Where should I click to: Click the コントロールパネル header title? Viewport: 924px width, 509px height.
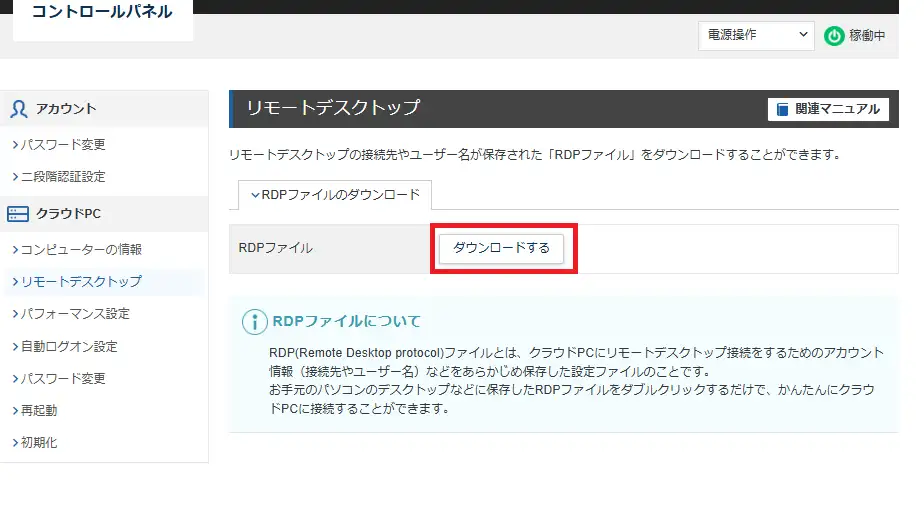coord(102,13)
